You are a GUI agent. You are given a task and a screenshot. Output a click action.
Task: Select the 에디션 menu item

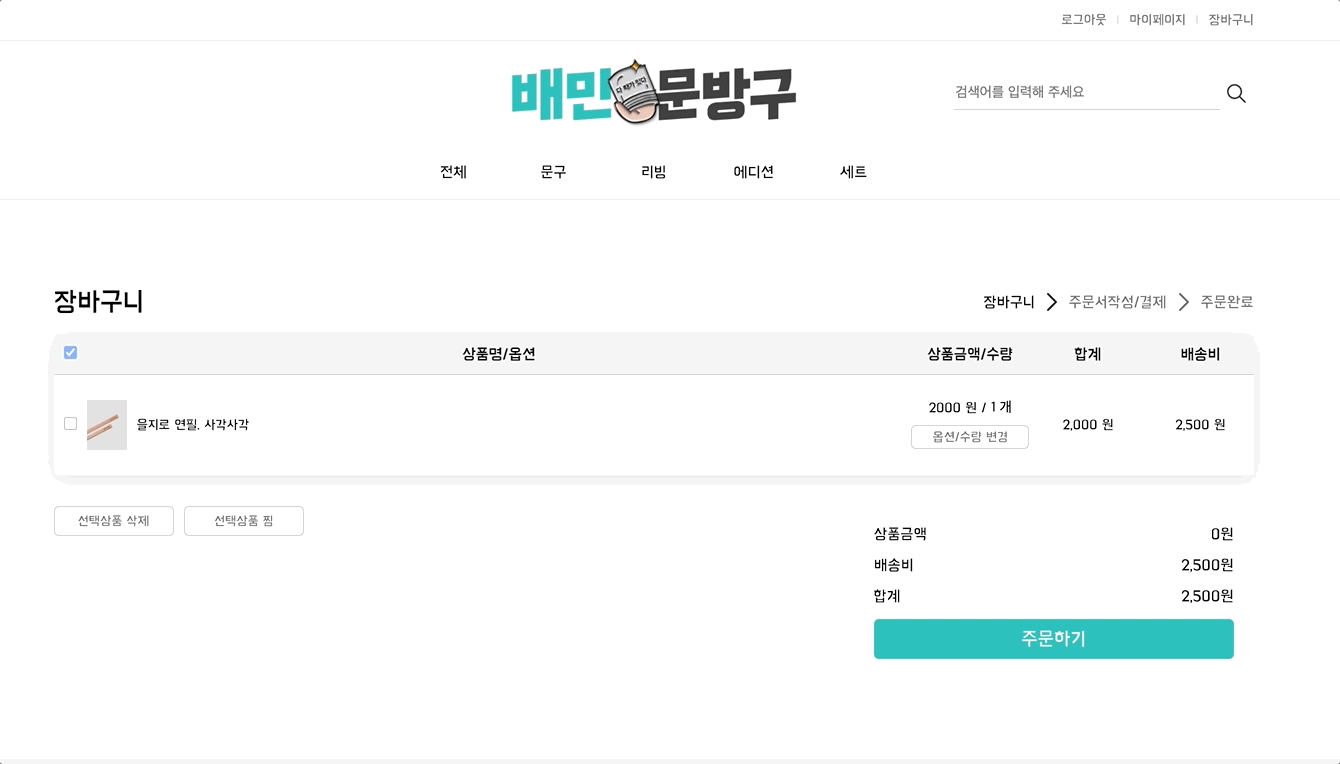pos(753,172)
